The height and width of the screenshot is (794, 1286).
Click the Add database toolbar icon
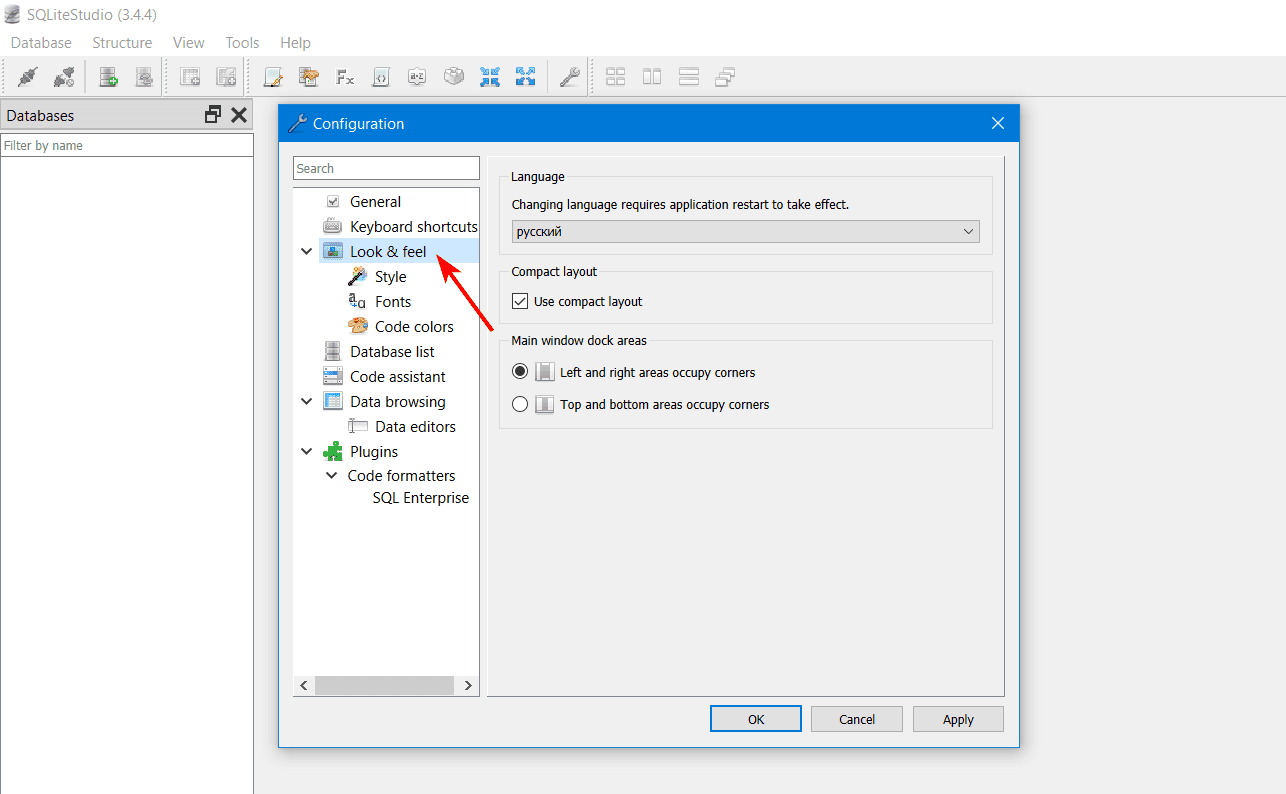tap(108, 77)
